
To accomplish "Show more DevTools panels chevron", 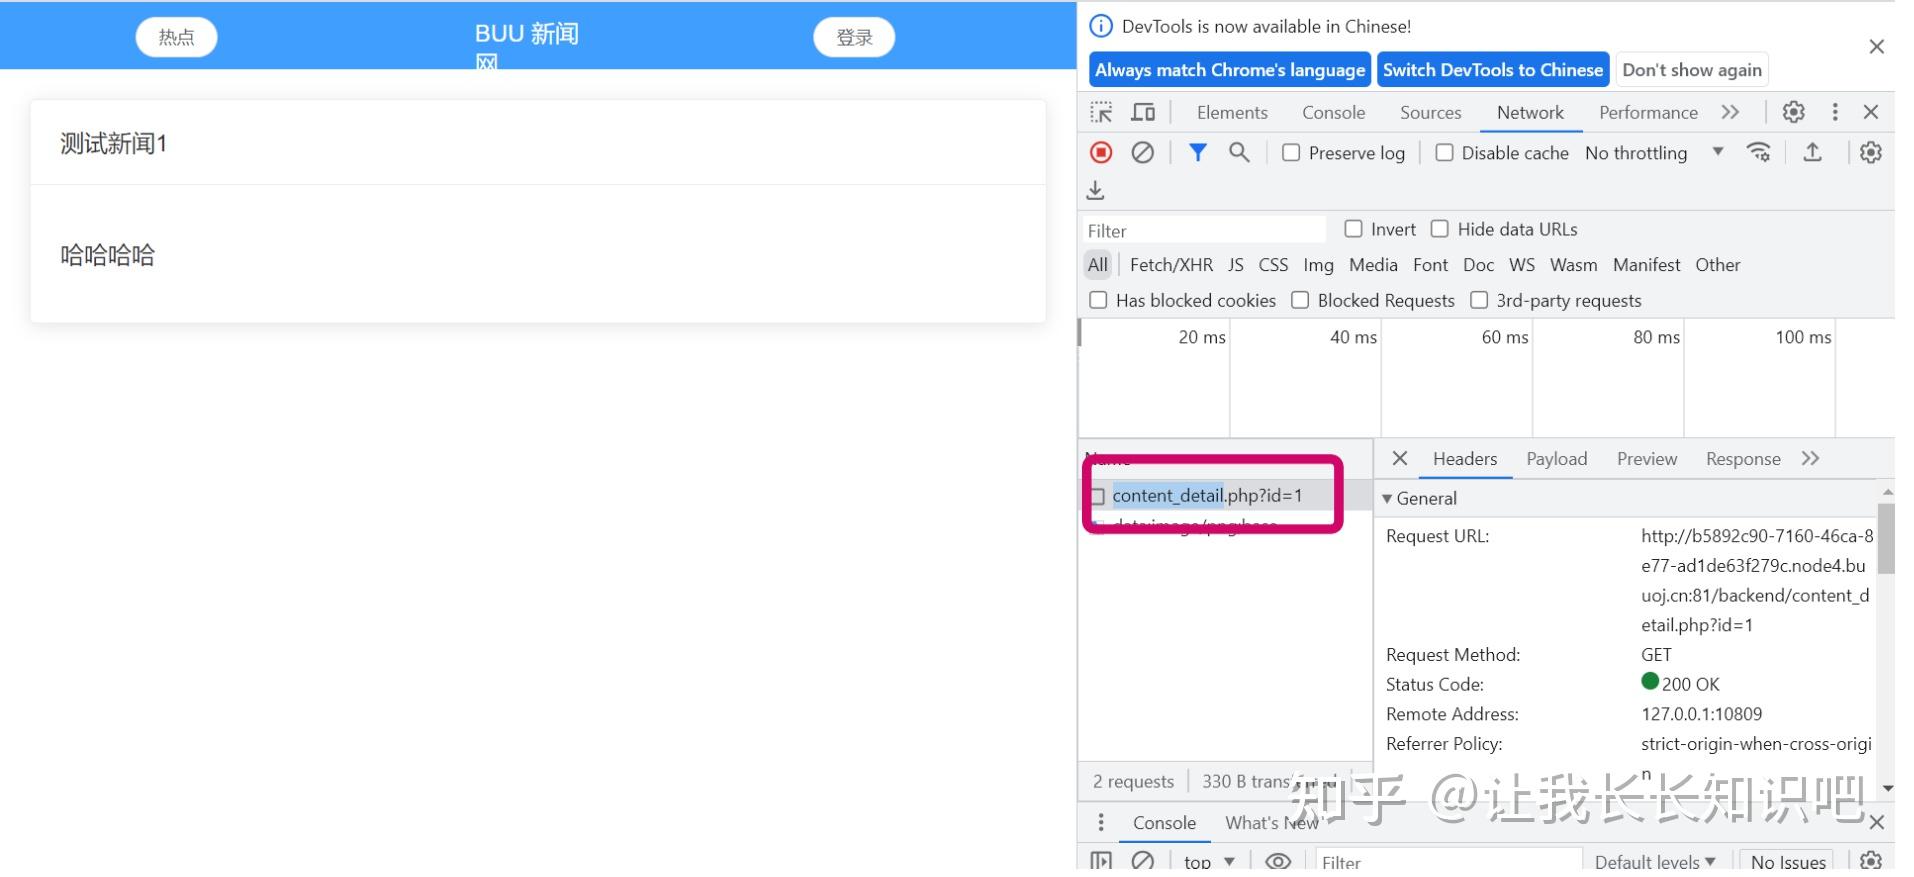I will pyautogui.click(x=1730, y=112).
